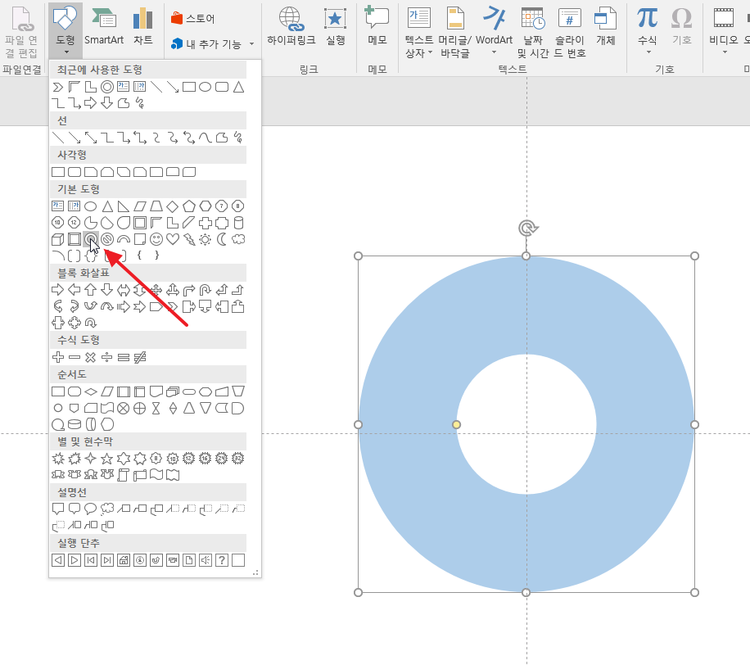Insert a 하이퍼링크 hyperlink
Screen dimensions: 750x665
(x=291, y=27)
